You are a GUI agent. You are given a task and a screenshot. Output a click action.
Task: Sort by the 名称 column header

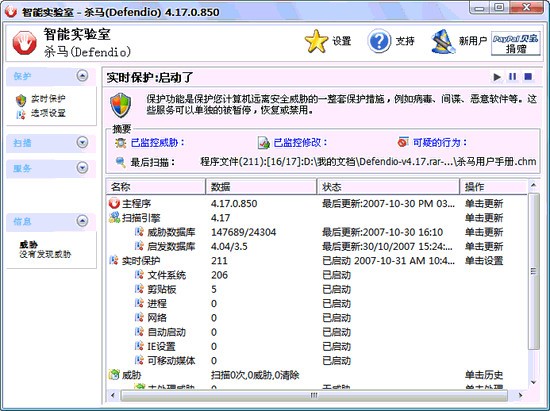tap(156, 187)
